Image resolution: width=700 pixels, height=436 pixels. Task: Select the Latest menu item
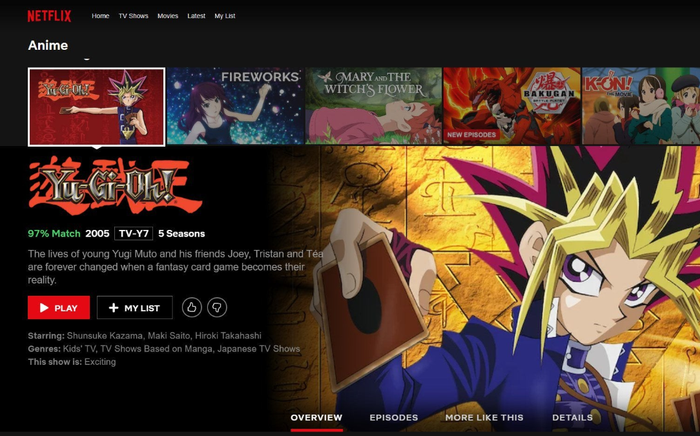pyautogui.click(x=196, y=16)
